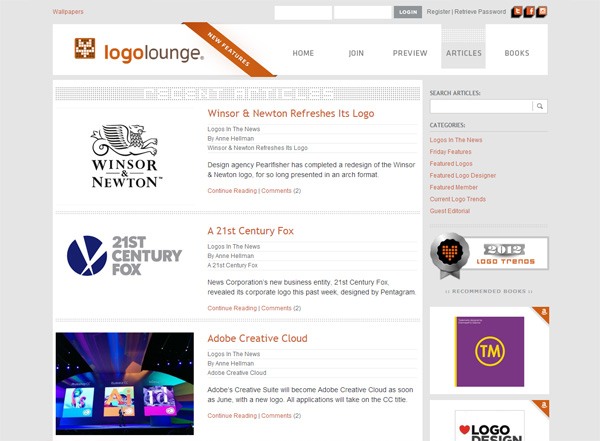
Task: Click the Winsor & Newton logo thumbnail
Action: point(125,157)
